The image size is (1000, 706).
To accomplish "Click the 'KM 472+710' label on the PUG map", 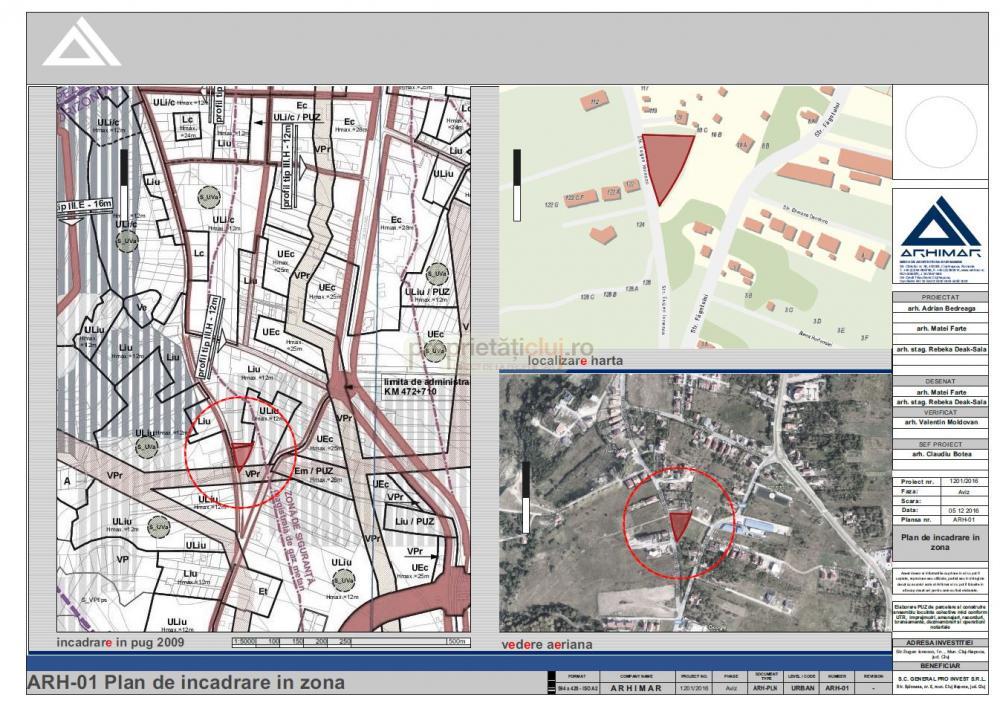I will (x=410, y=390).
